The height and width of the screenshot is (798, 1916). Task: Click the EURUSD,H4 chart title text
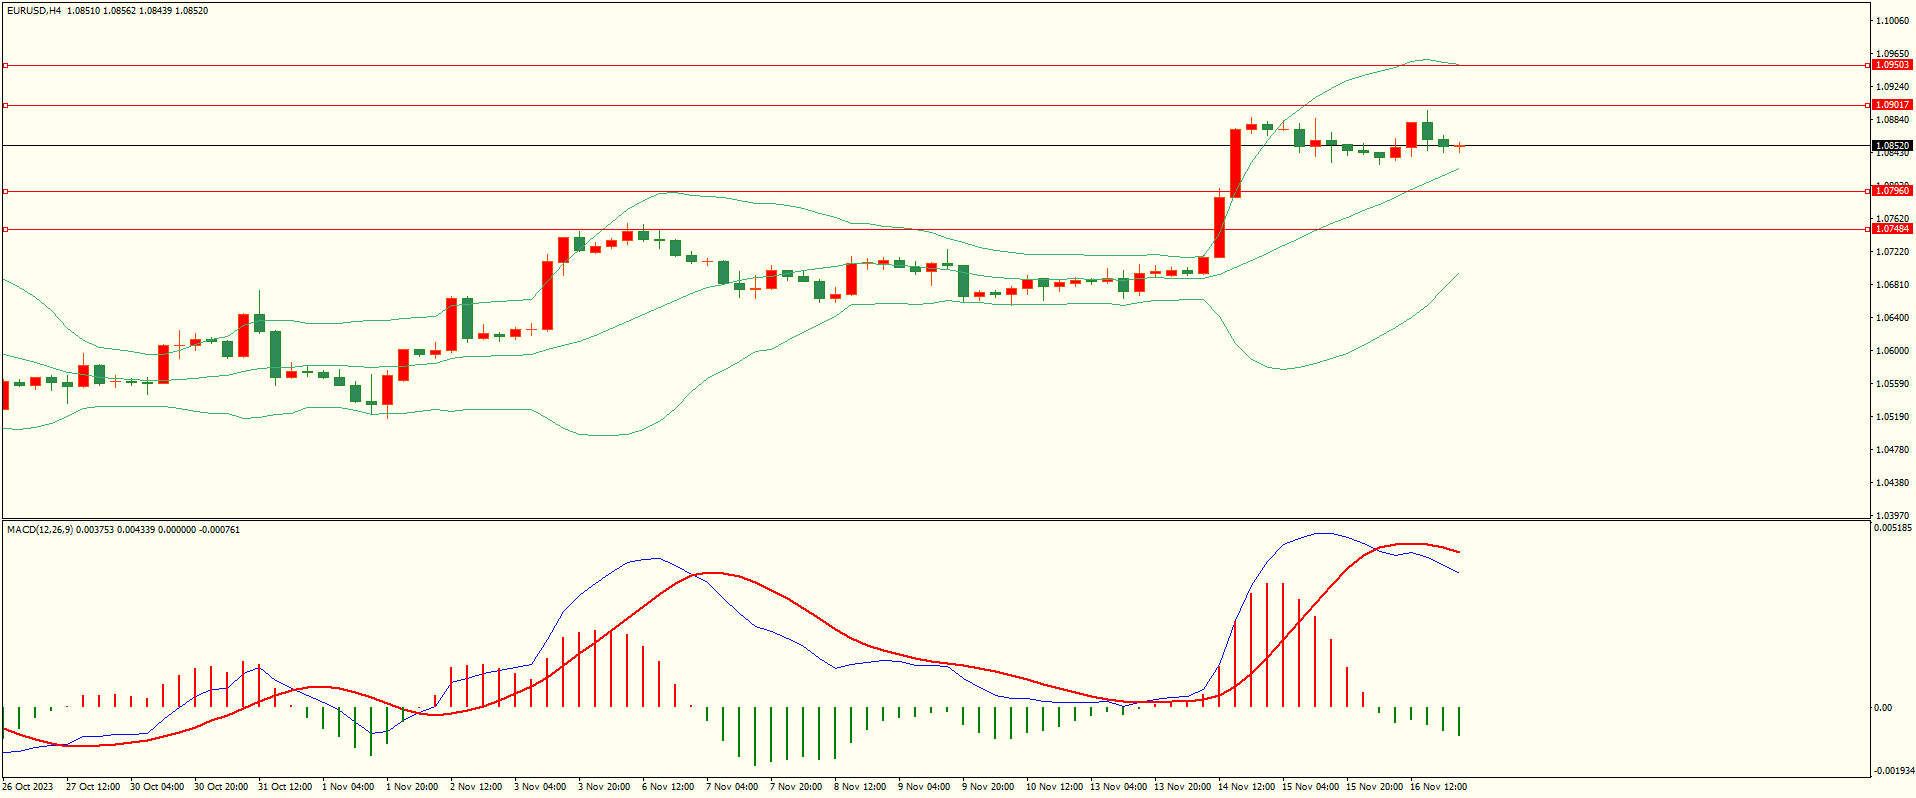(34, 11)
